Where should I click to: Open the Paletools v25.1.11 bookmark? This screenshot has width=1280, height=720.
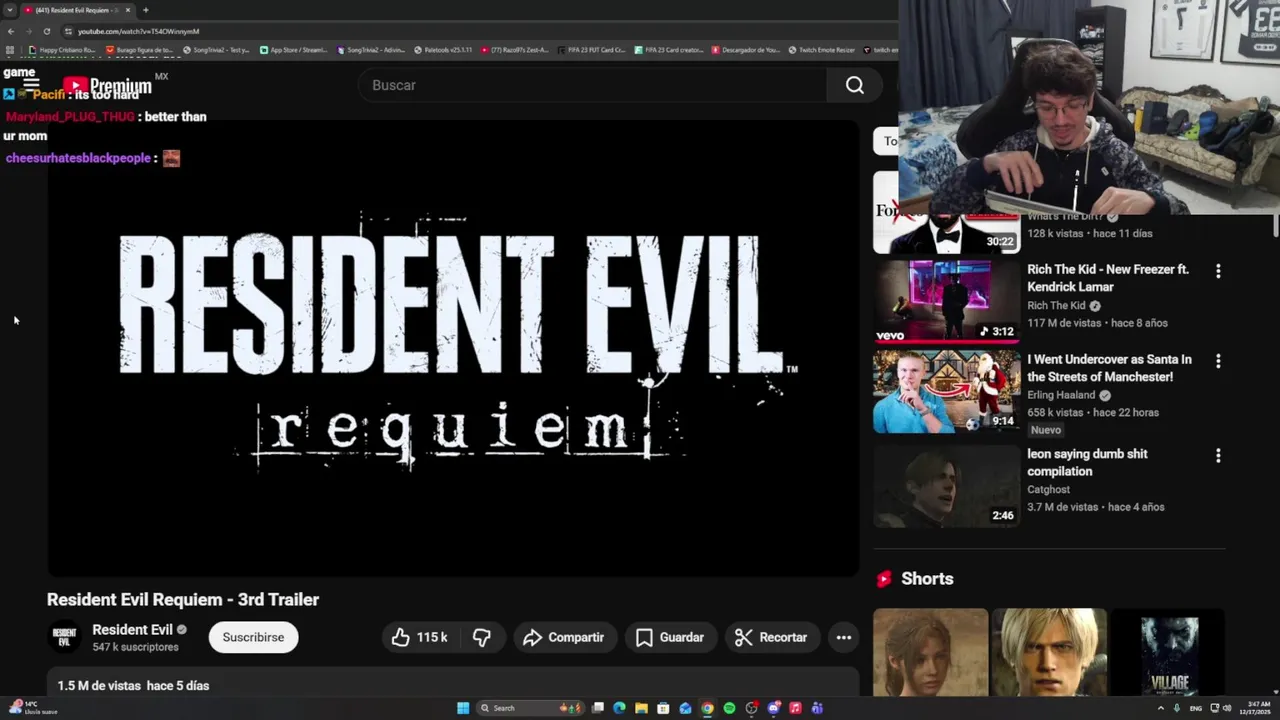point(443,50)
